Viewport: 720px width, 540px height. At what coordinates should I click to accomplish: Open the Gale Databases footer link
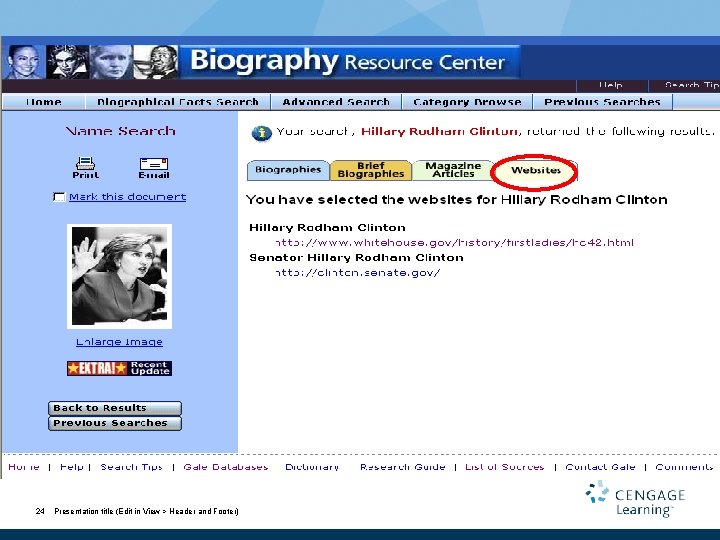point(225,467)
